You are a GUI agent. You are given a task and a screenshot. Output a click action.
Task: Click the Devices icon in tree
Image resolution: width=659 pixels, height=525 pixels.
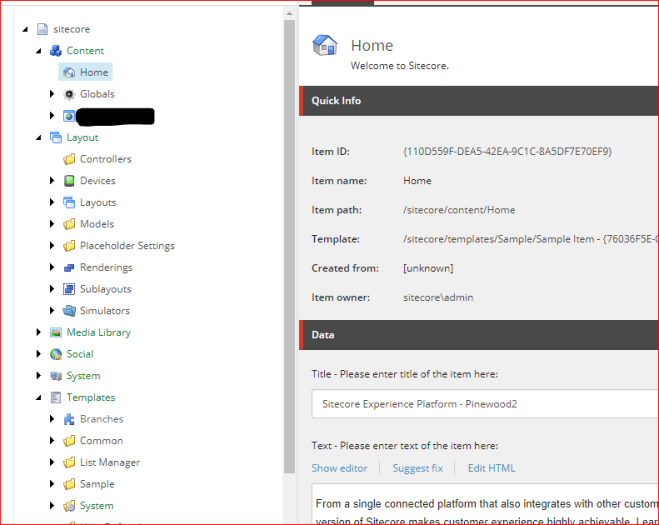(69, 181)
